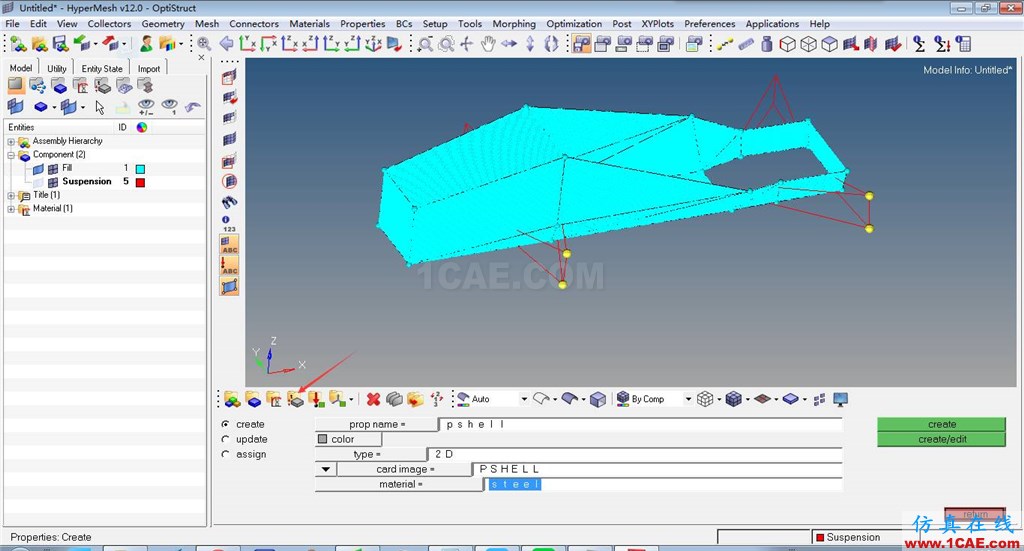This screenshot has width=1024, height=551.
Task: Collapse the Component (2) node
Action: (x=11, y=155)
